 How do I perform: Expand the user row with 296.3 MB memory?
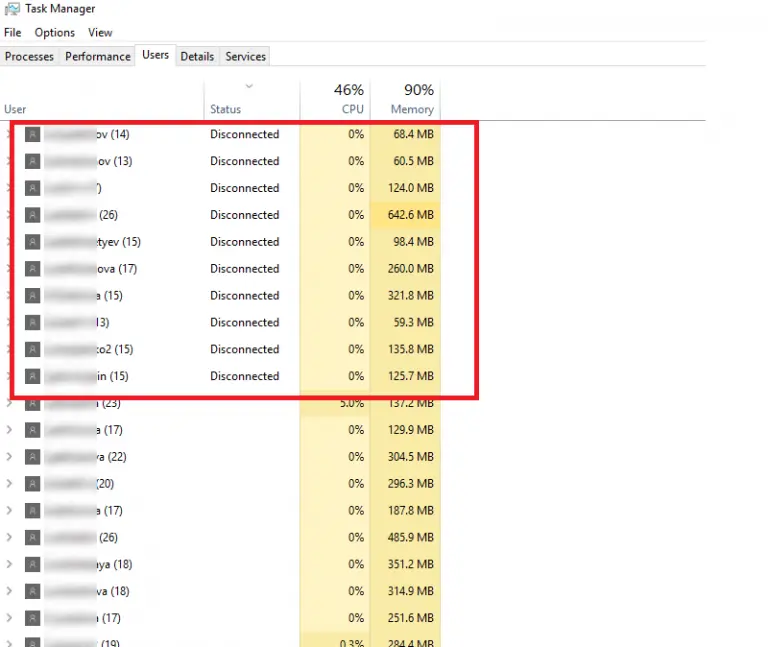point(9,484)
